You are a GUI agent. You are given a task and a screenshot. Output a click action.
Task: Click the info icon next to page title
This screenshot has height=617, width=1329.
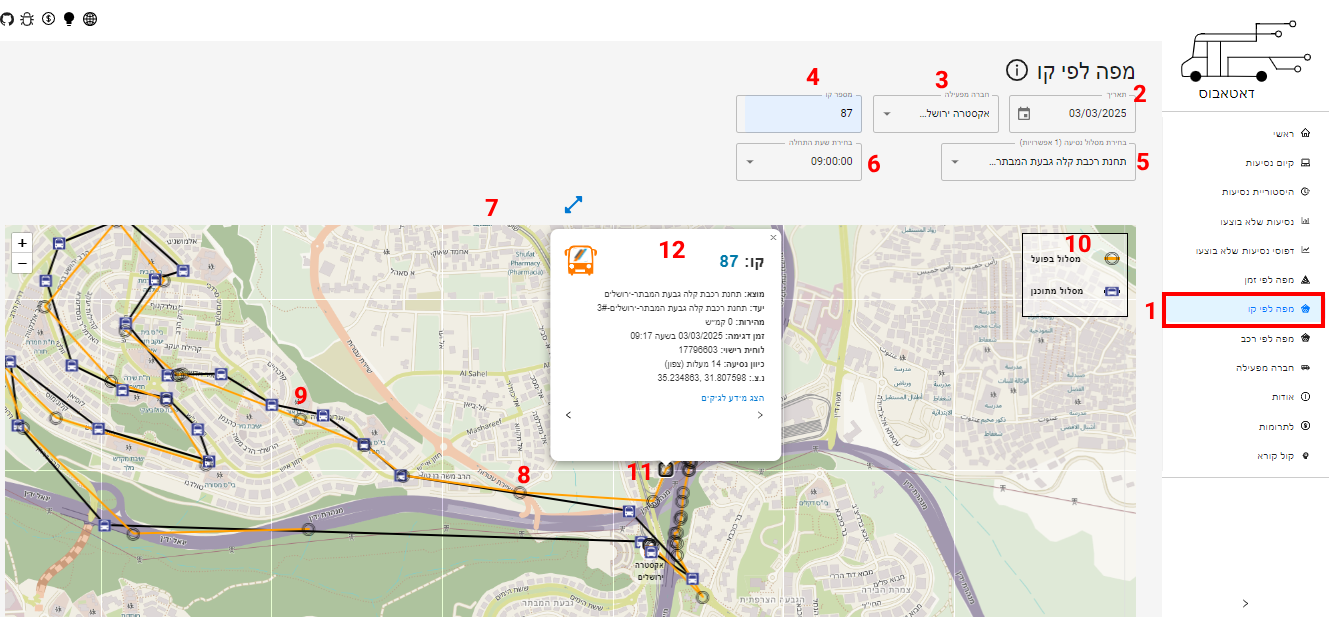1016,70
